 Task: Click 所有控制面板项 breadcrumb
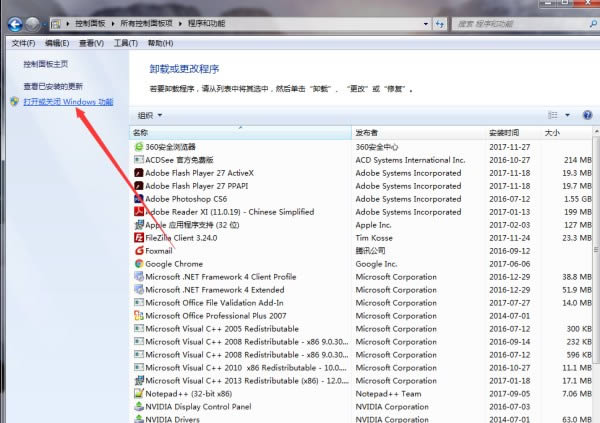pos(146,24)
